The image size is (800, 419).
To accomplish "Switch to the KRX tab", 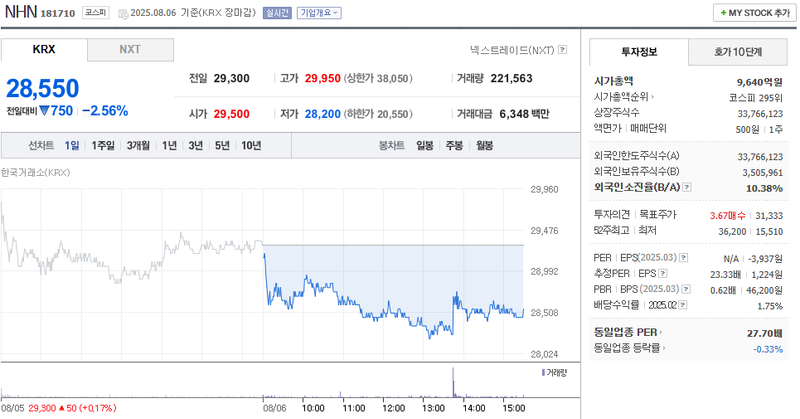I will [x=44, y=50].
